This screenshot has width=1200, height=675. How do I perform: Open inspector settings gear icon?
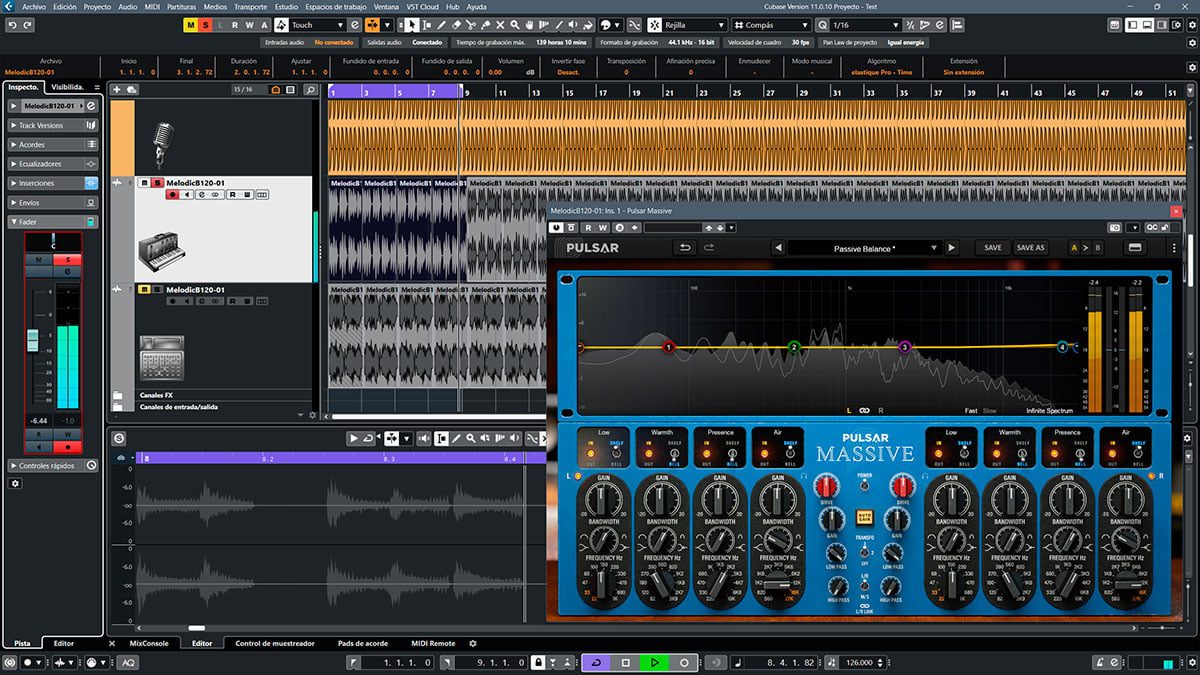coord(15,483)
